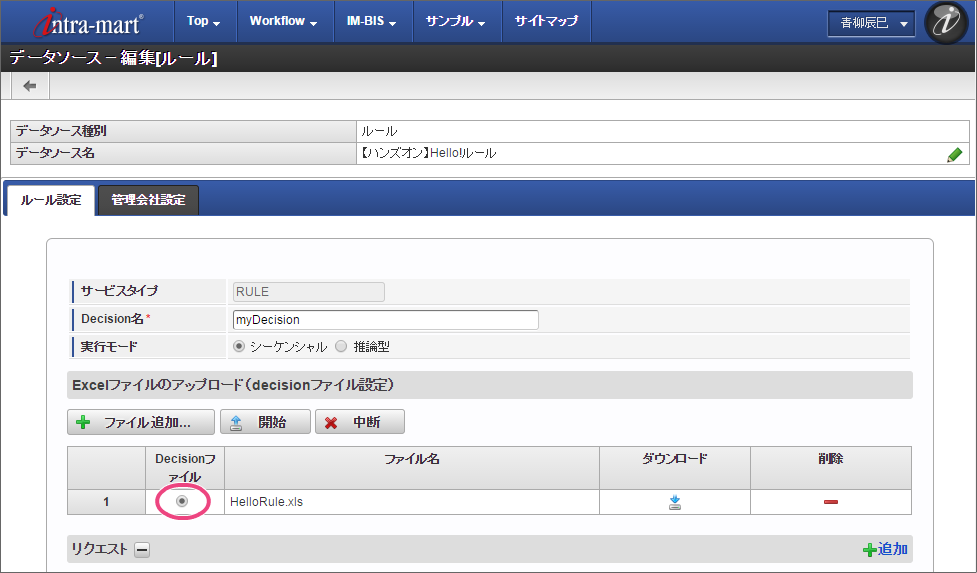Collapse the リクエスト section minus icon
Viewport: 977px width, 573px height.
point(142,549)
